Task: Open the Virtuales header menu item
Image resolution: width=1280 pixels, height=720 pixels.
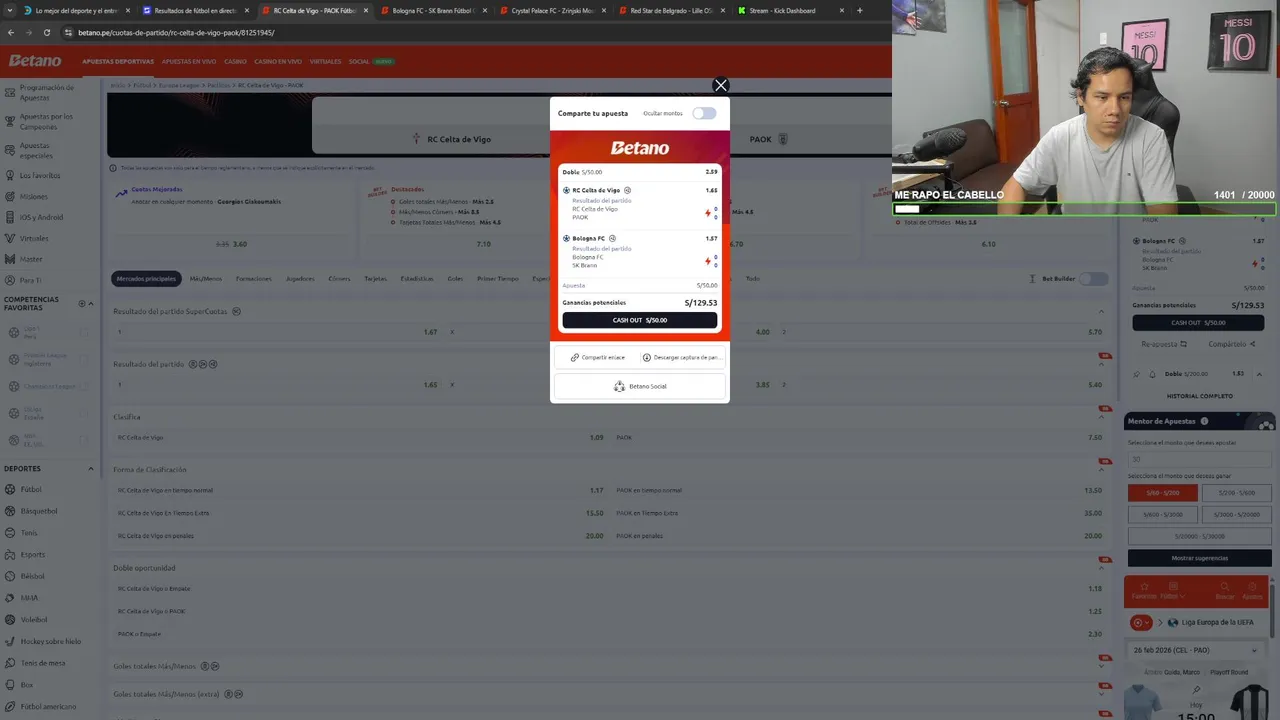Action: (325, 61)
